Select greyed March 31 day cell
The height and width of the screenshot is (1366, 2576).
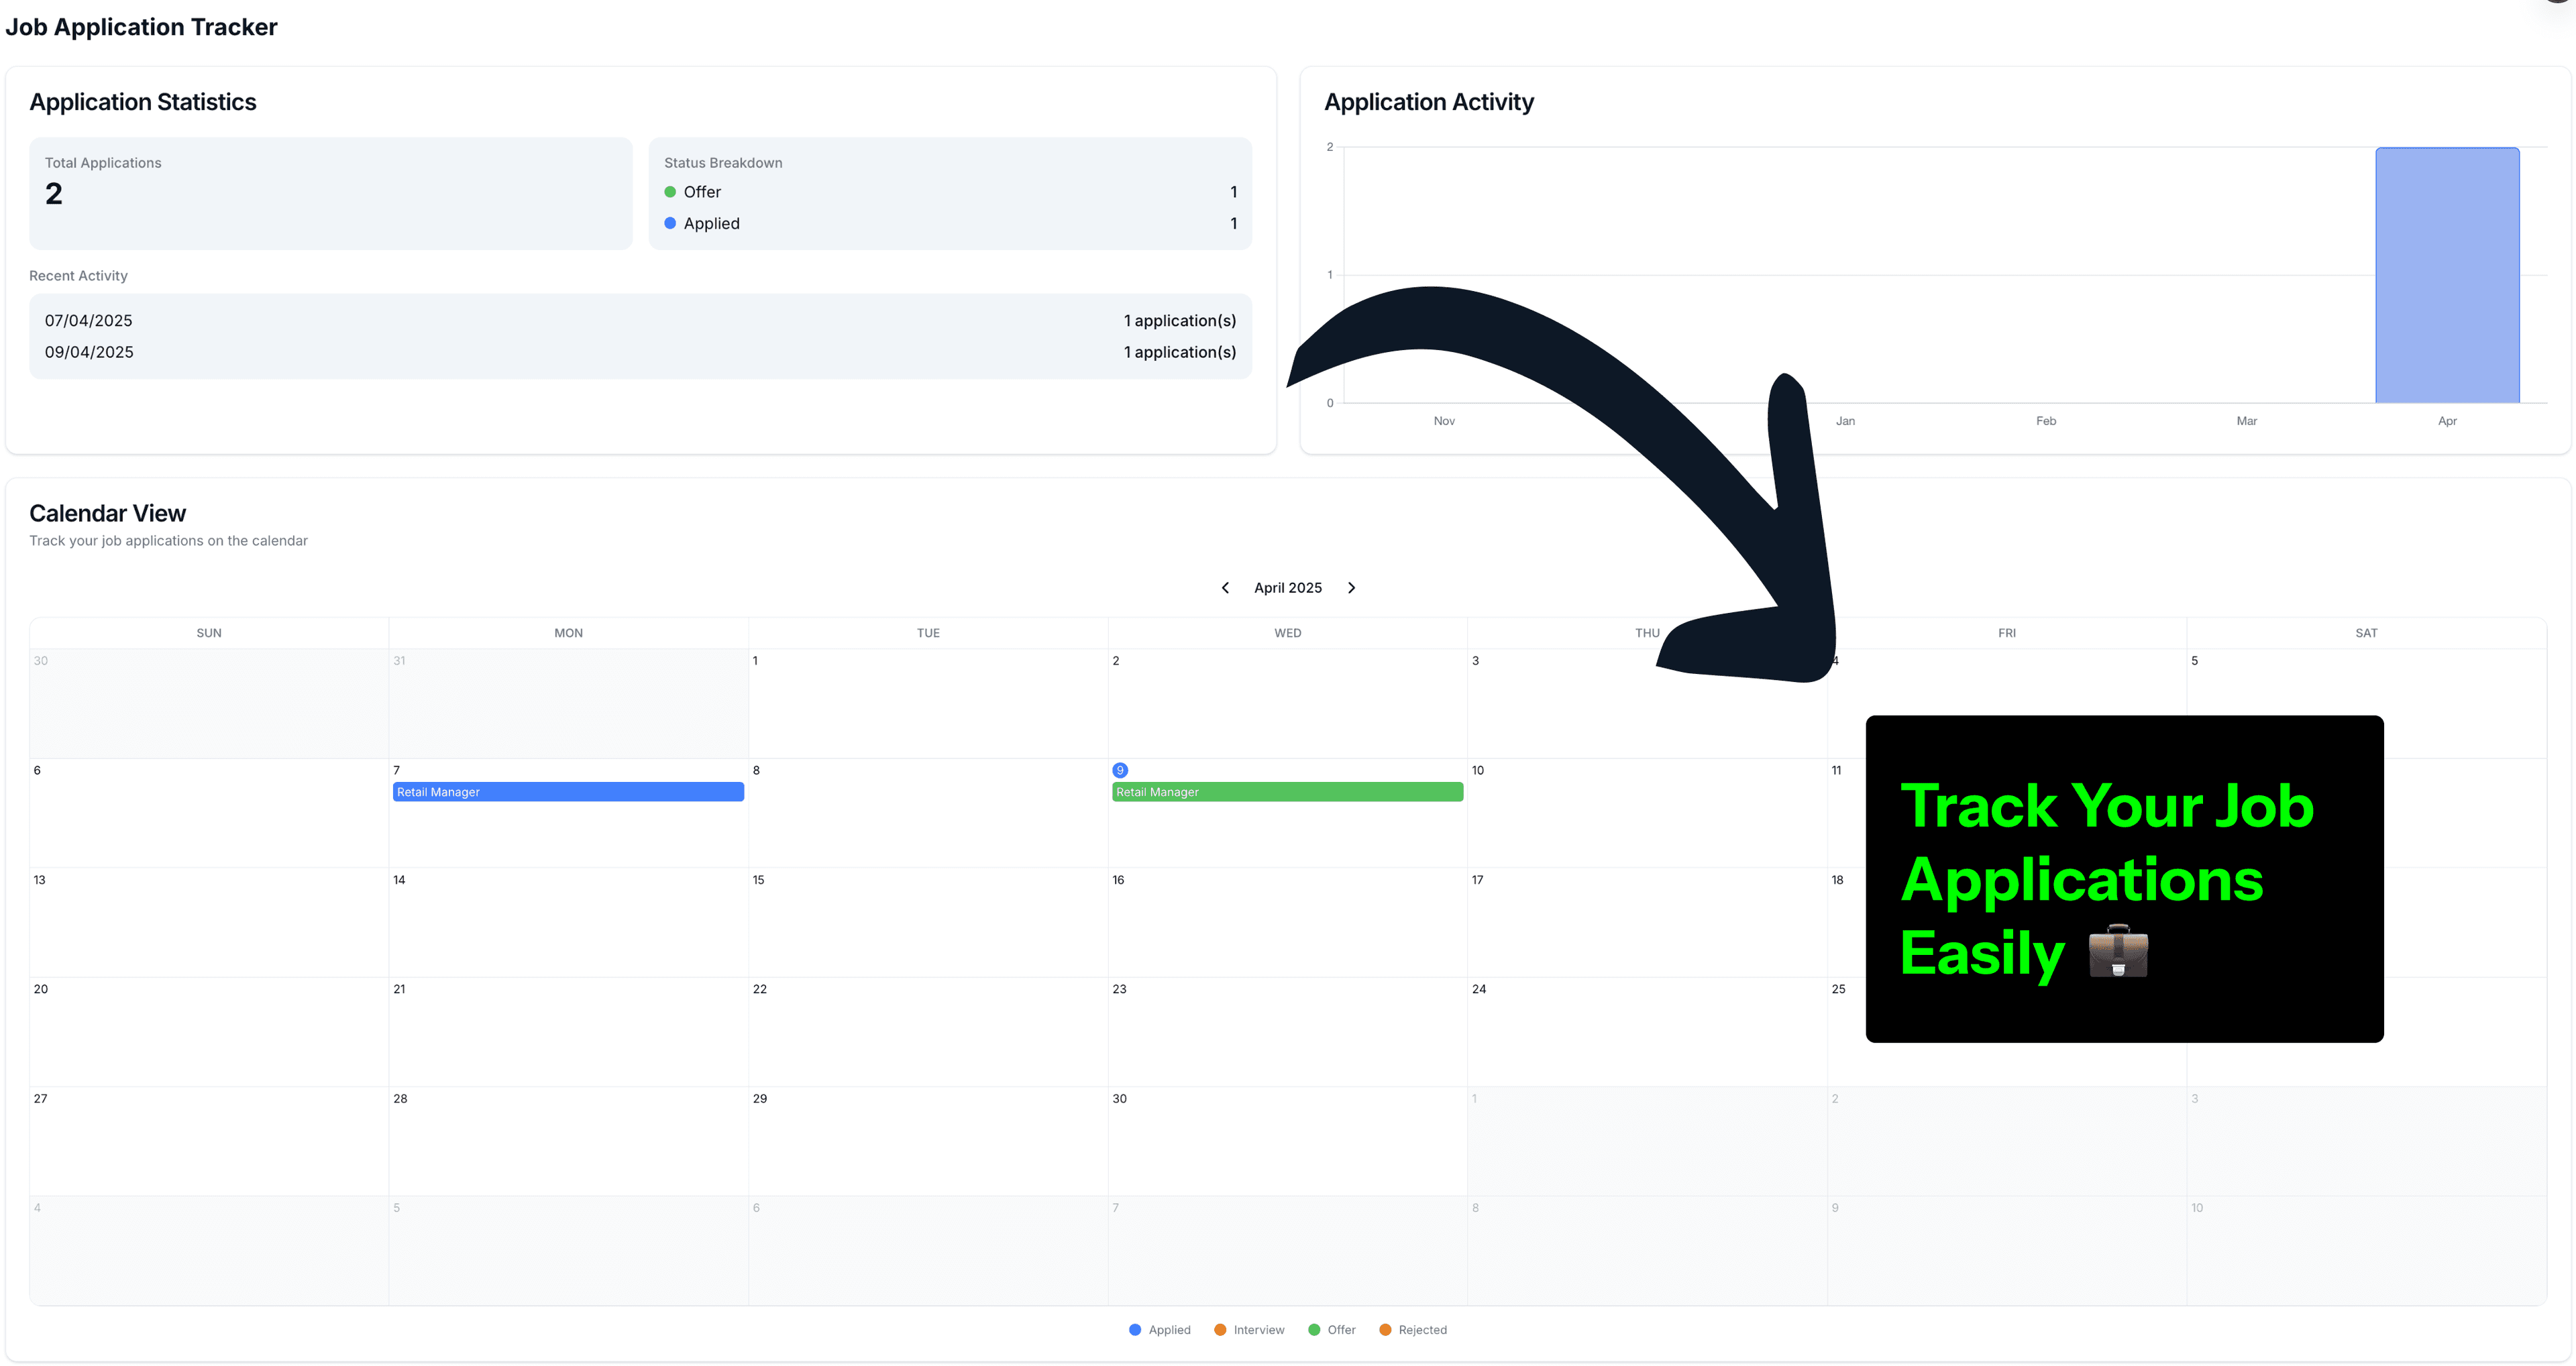coord(568,703)
